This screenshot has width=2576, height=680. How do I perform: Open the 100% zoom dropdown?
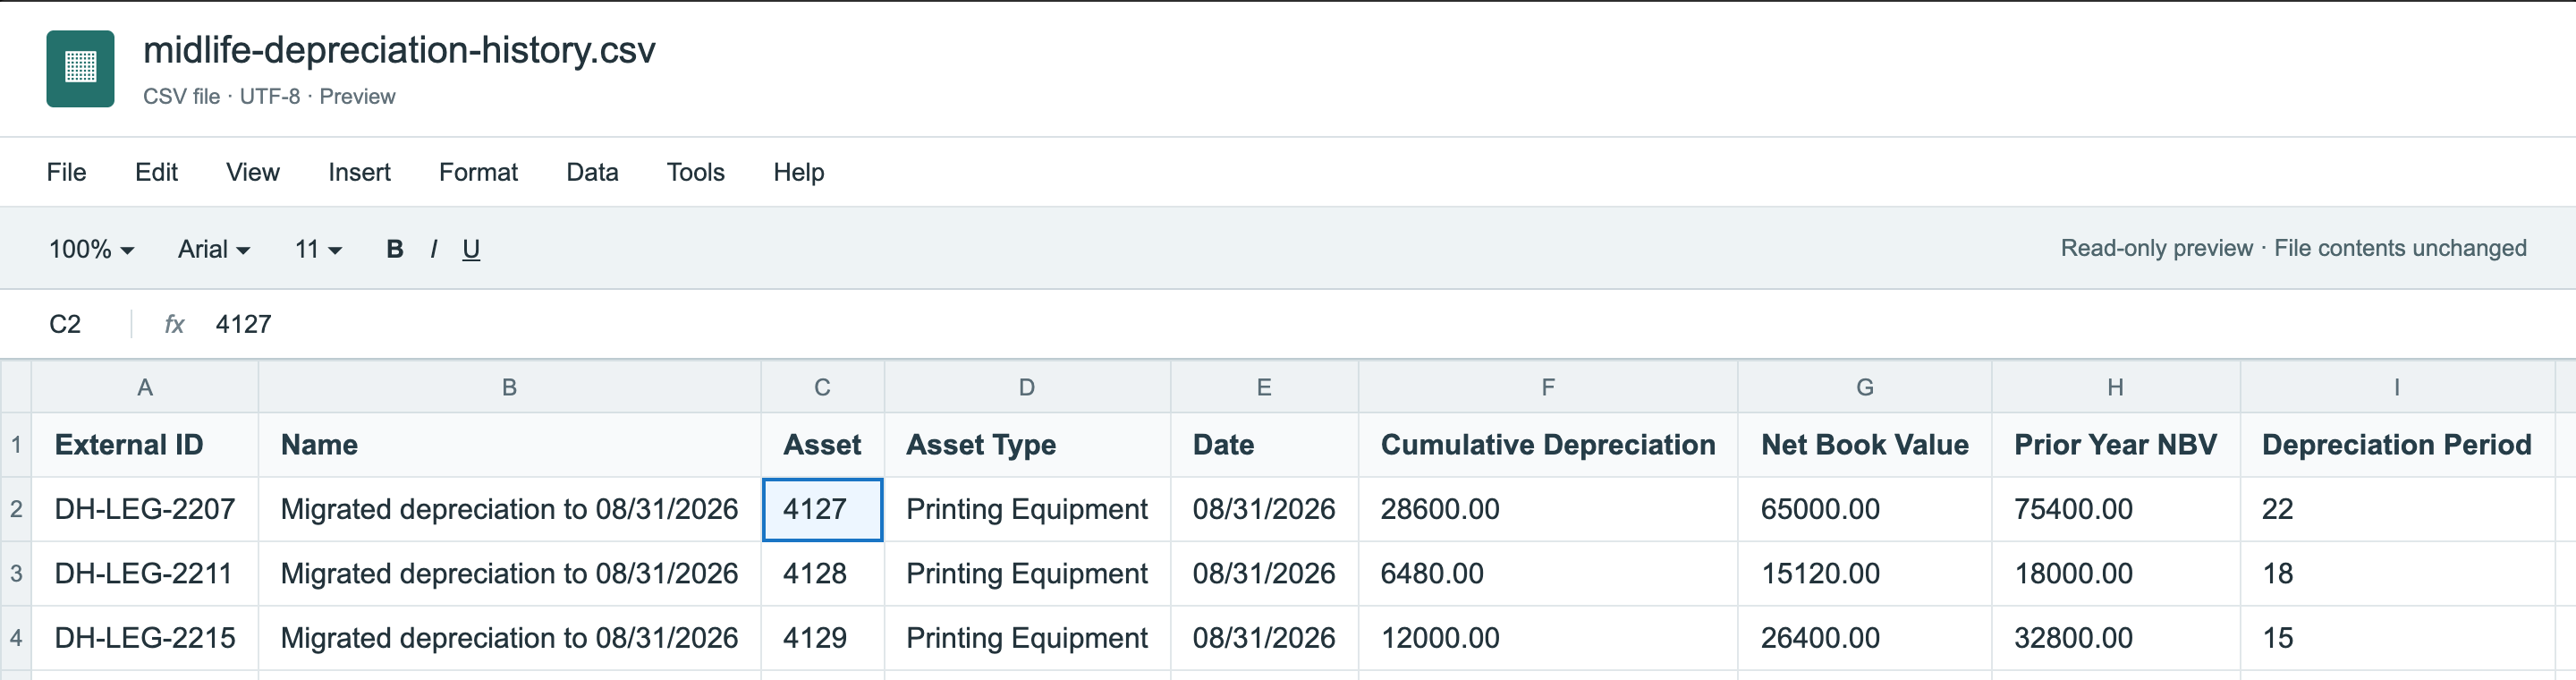point(91,249)
